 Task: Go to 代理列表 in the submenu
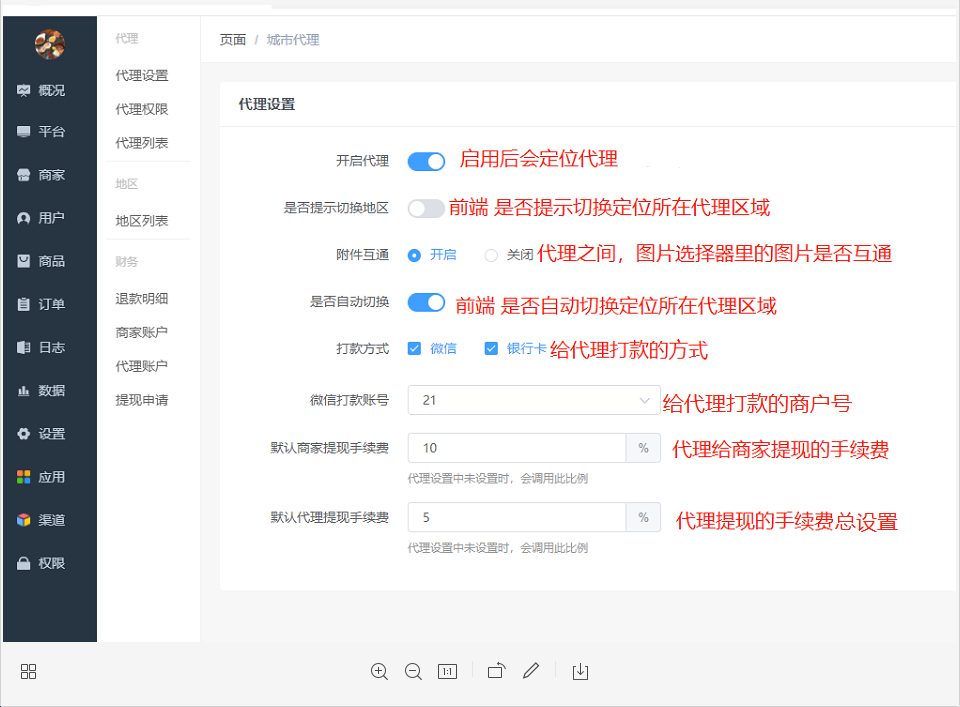click(141, 143)
